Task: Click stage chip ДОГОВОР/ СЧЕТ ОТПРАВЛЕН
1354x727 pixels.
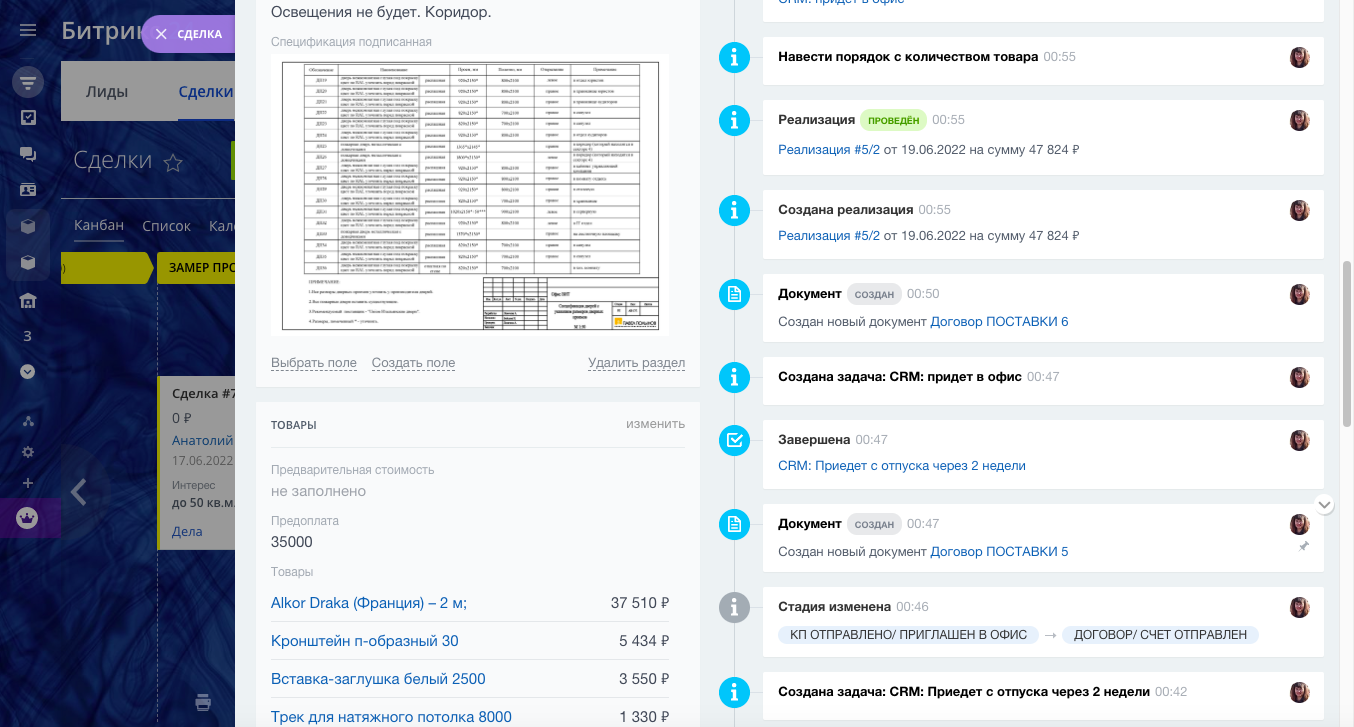Action: [1159, 635]
